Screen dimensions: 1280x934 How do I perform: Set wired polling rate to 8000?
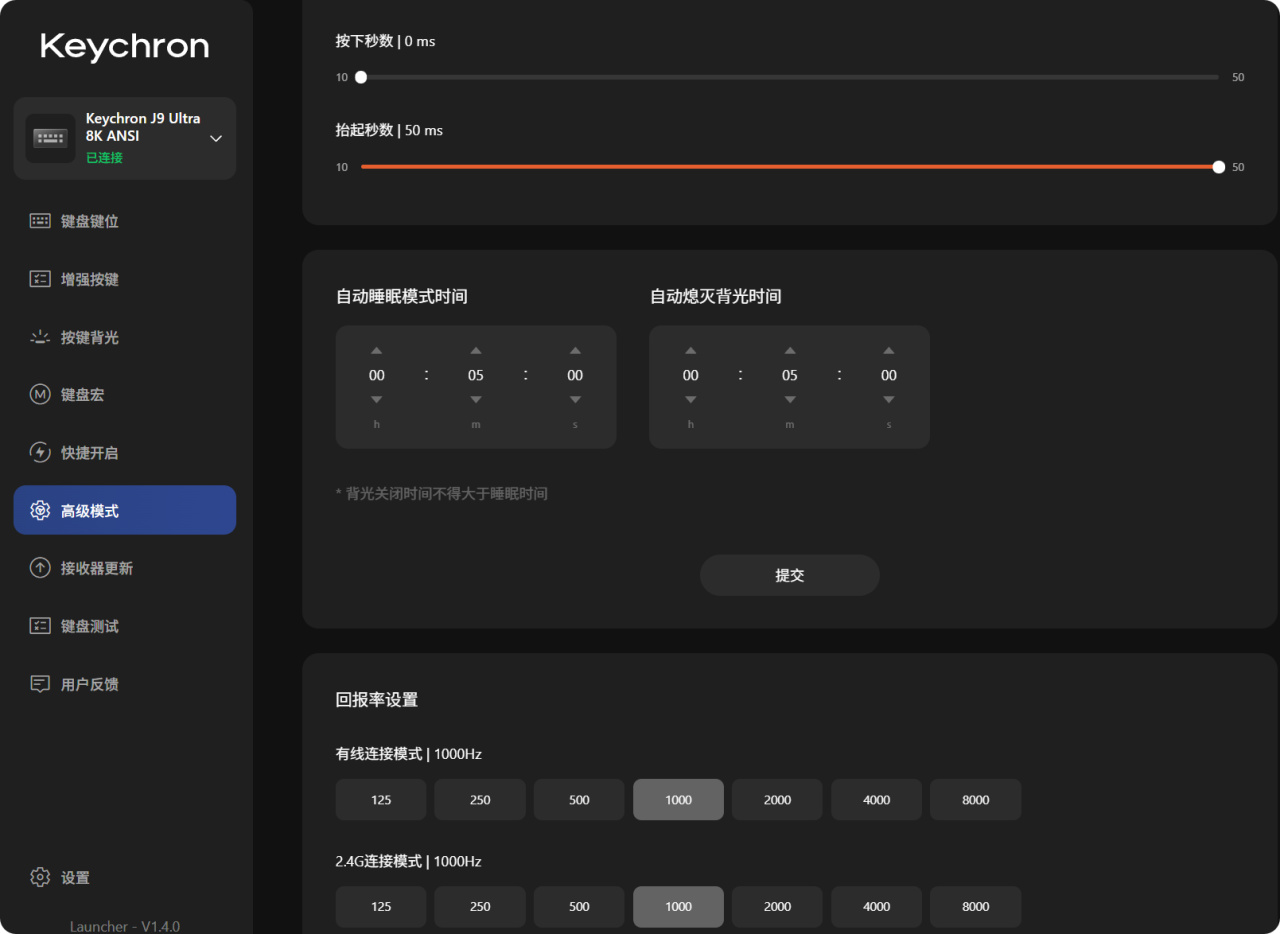(x=976, y=800)
